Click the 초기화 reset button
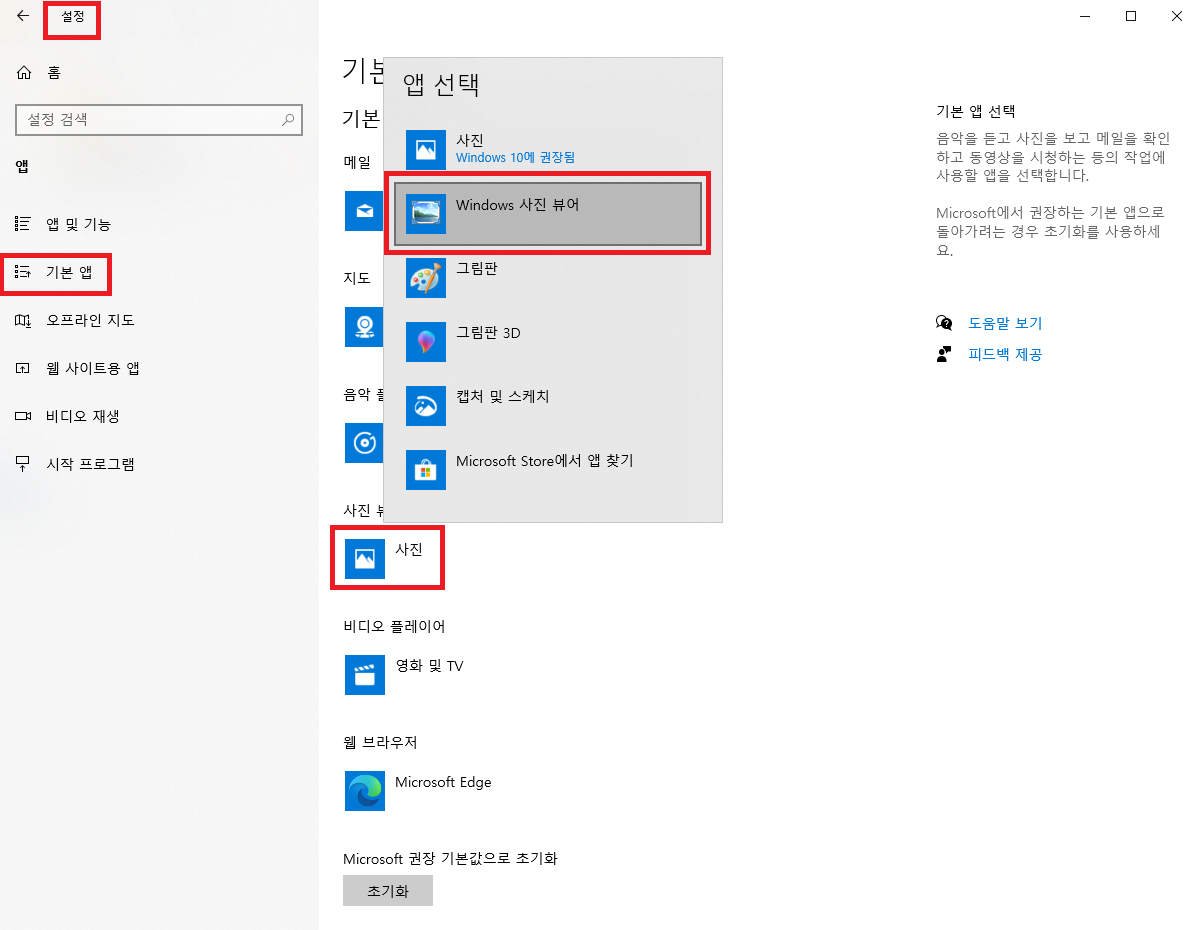Image resolution: width=1196 pixels, height=930 pixels. (x=387, y=891)
